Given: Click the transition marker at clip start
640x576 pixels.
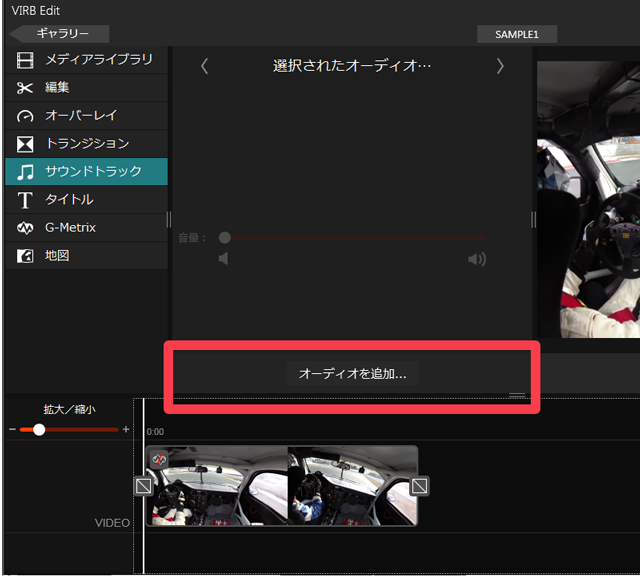Looking at the screenshot, I should pyautogui.click(x=144, y=486).
